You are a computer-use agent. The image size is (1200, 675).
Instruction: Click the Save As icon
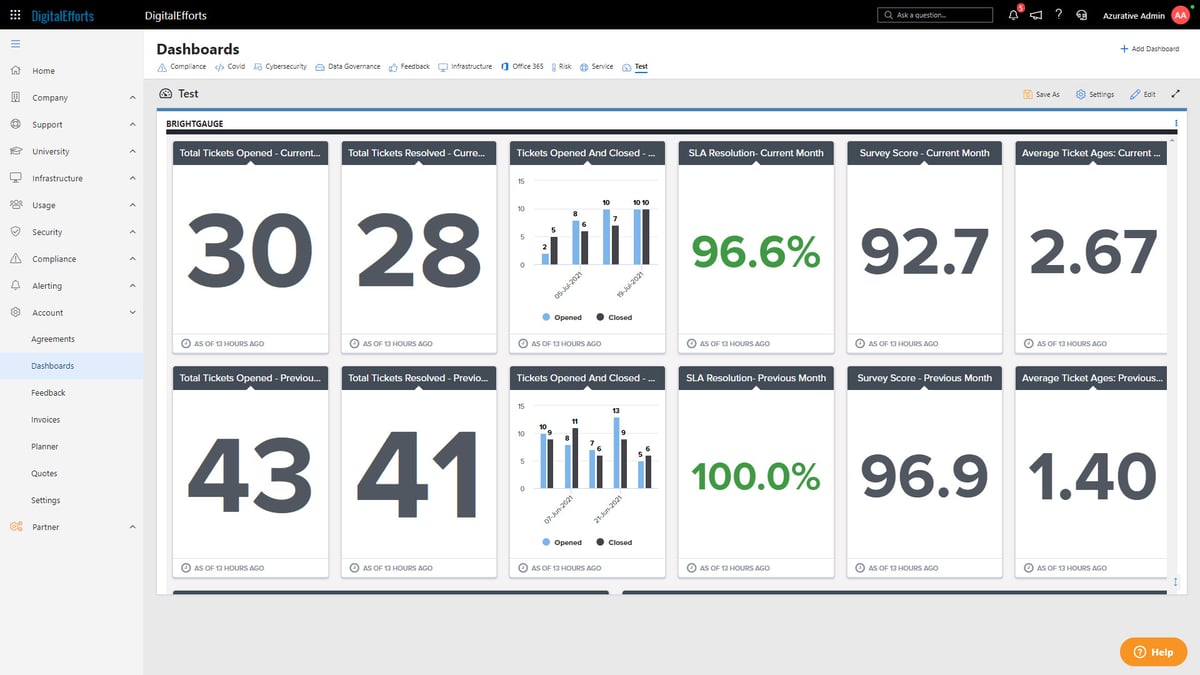(1041, 93)
